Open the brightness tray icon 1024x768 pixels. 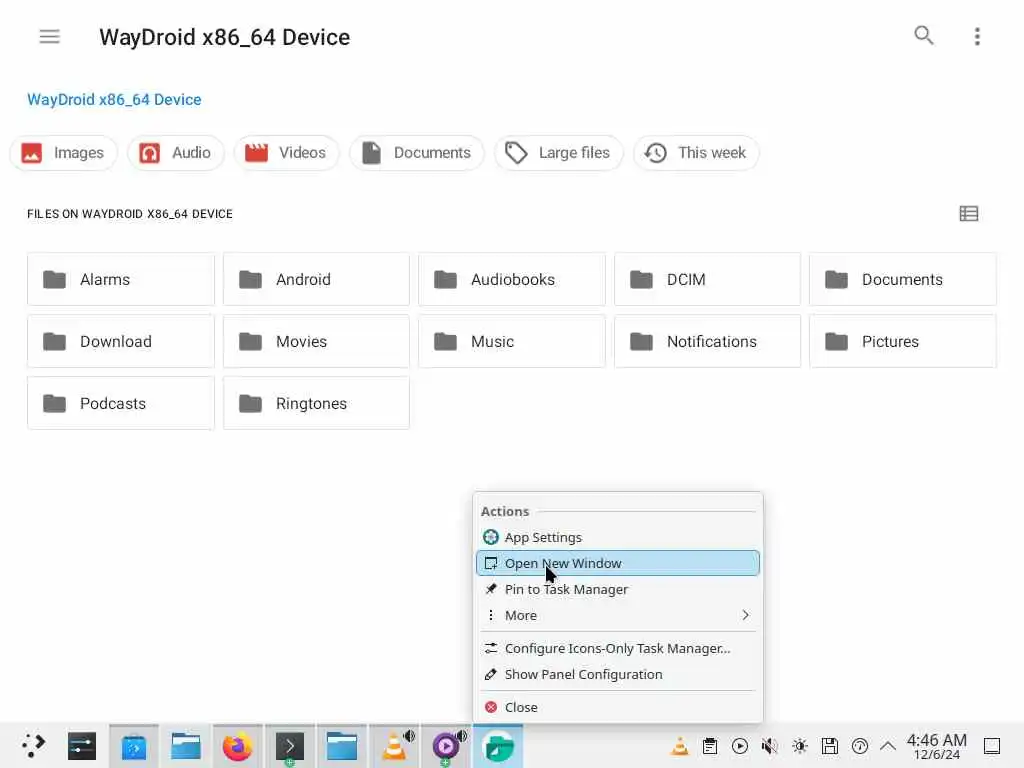click(800, 746)
